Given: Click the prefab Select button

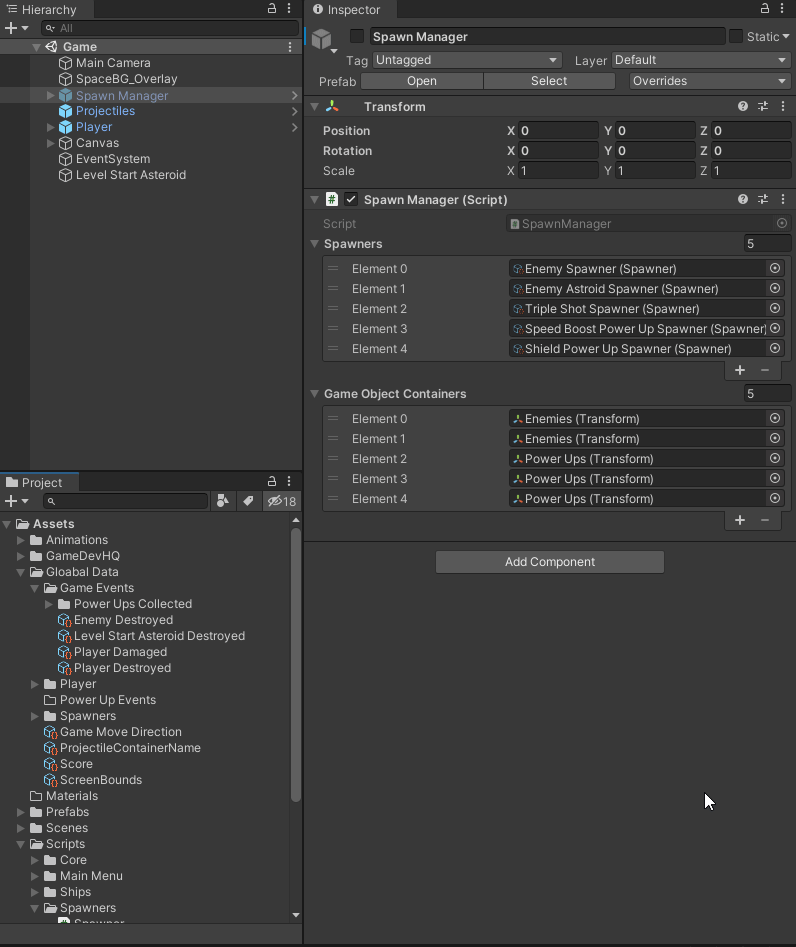Looking at the screenshot, I should [x=549, y=81].
